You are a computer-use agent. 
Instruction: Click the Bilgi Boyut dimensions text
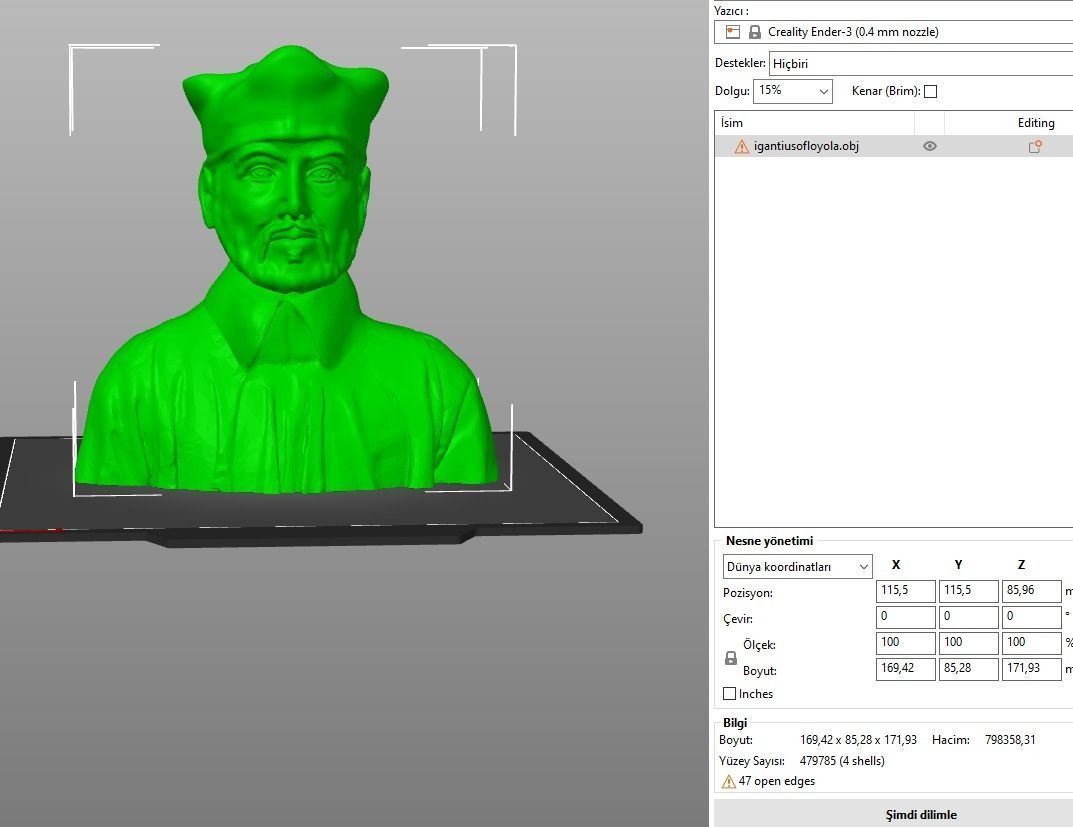858,740
